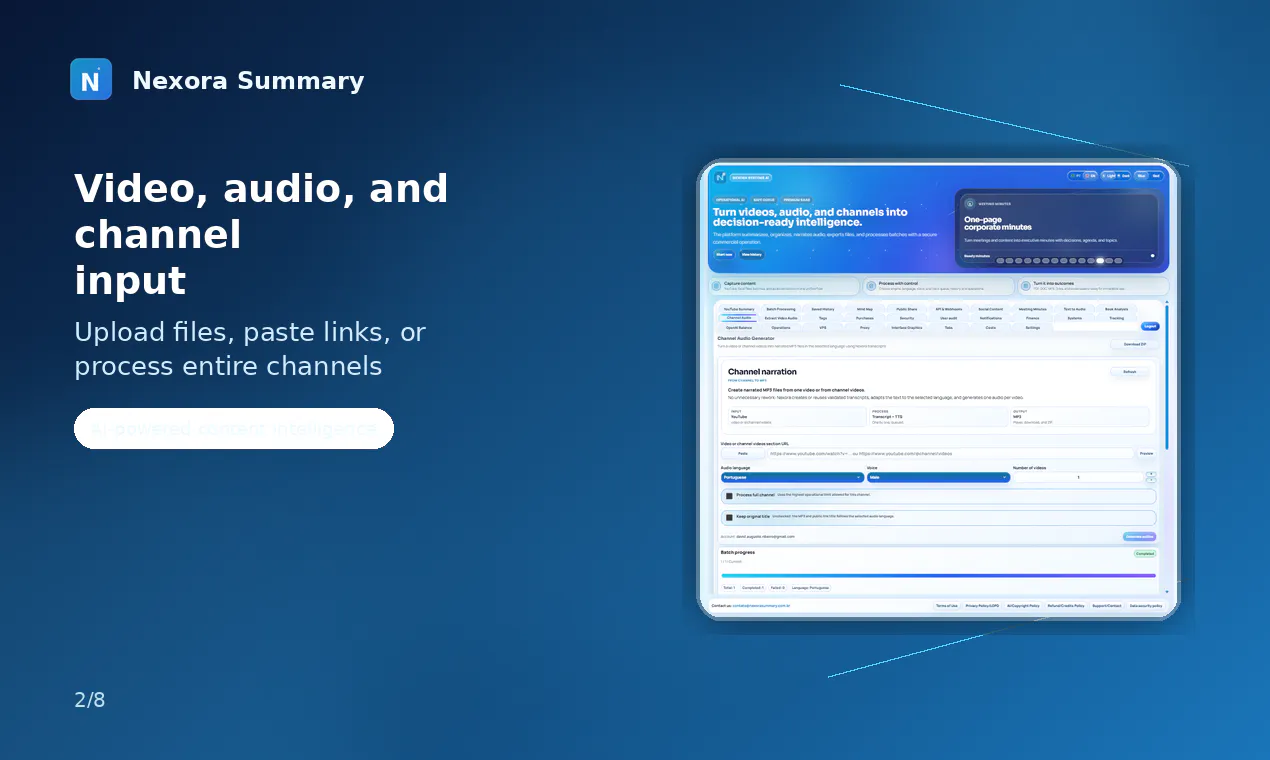Open the Purchases tab
1270x760 pixels.
(x=865, y=318)
